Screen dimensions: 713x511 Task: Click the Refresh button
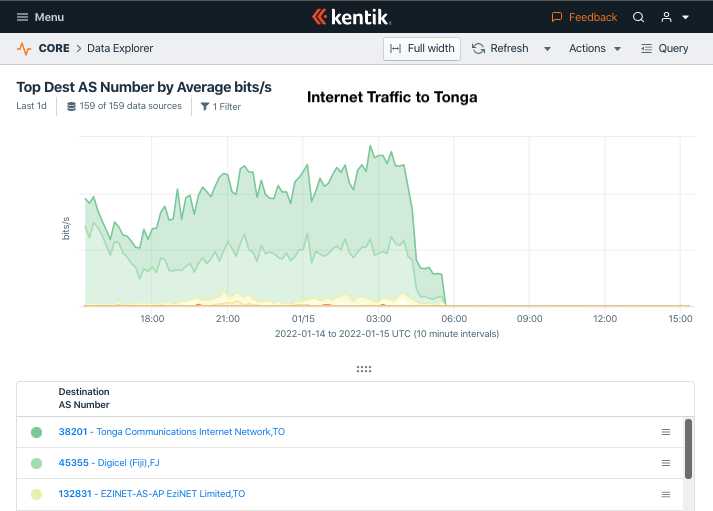point(500,49)
